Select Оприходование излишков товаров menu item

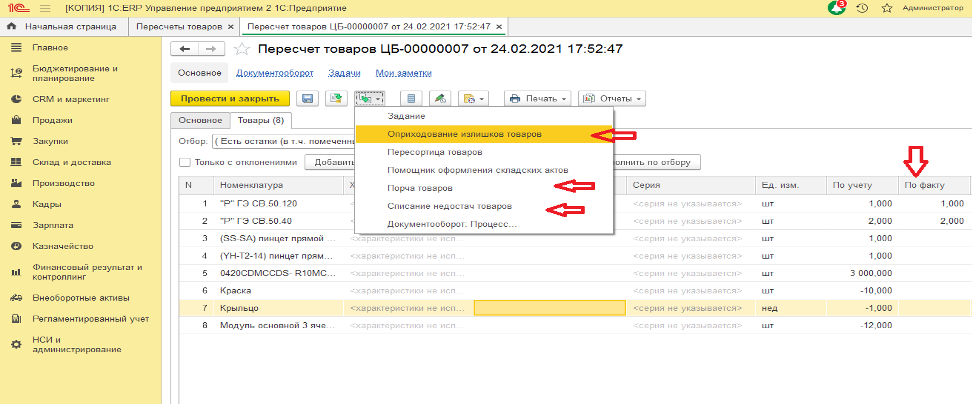click(484, 134)
